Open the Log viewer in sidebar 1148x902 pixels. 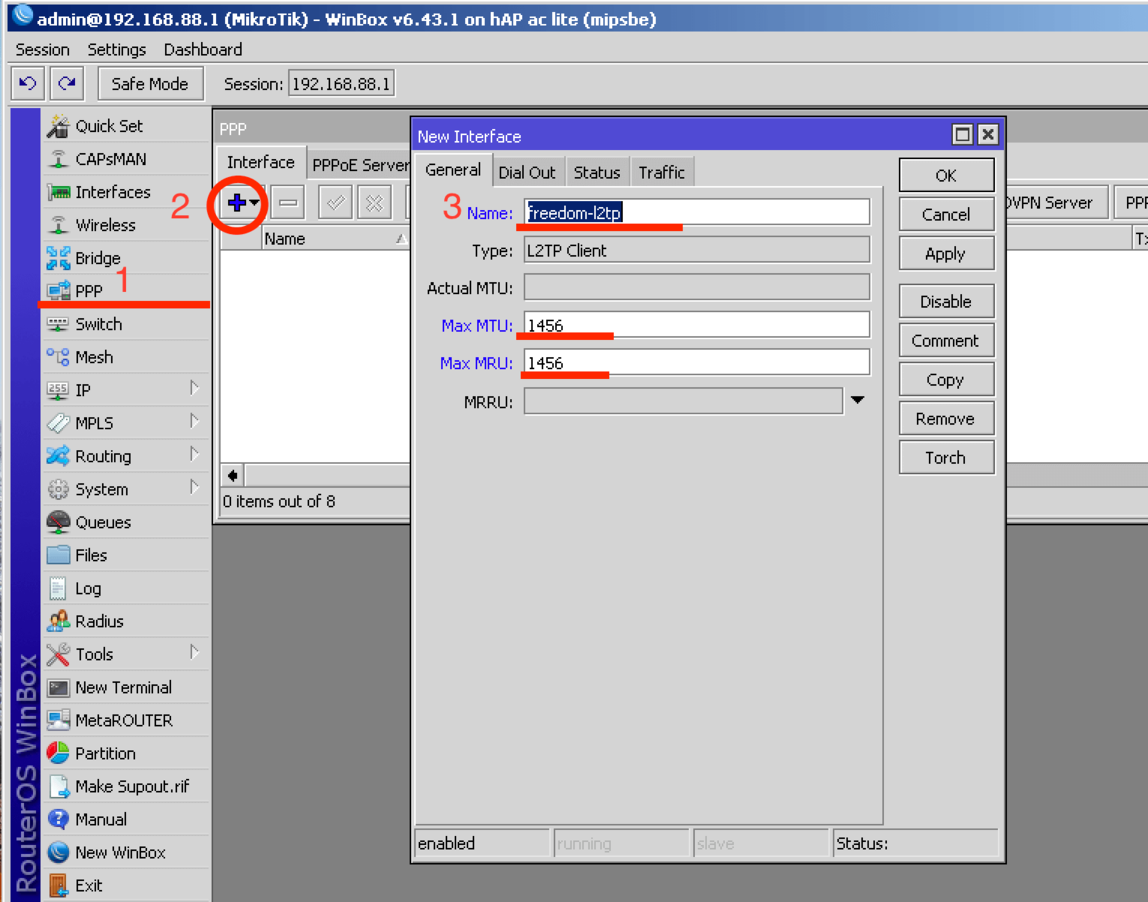[x=88, y=588]
